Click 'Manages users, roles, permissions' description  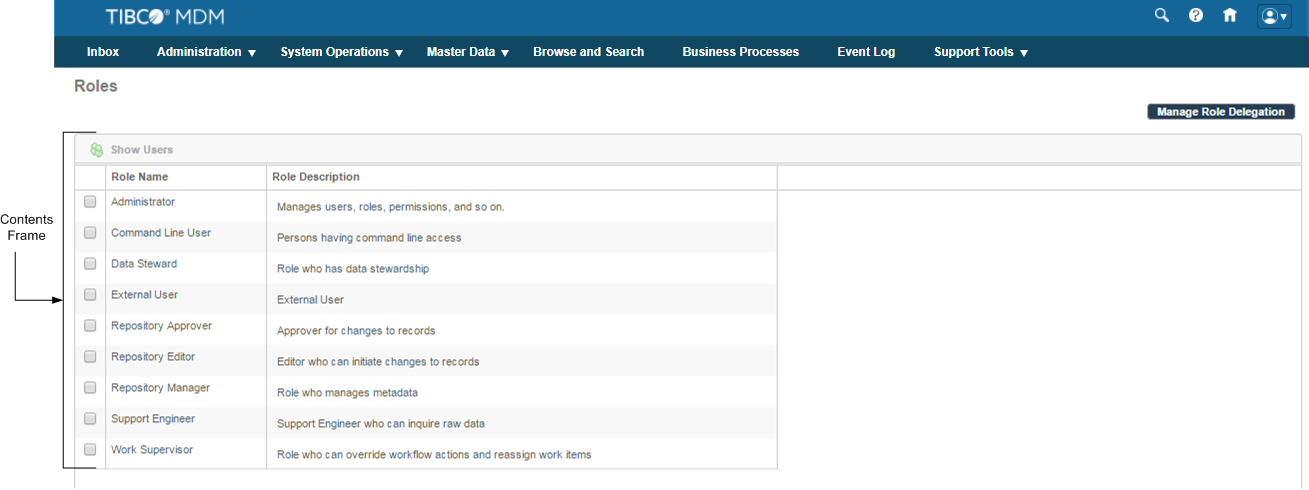[391, 207]
